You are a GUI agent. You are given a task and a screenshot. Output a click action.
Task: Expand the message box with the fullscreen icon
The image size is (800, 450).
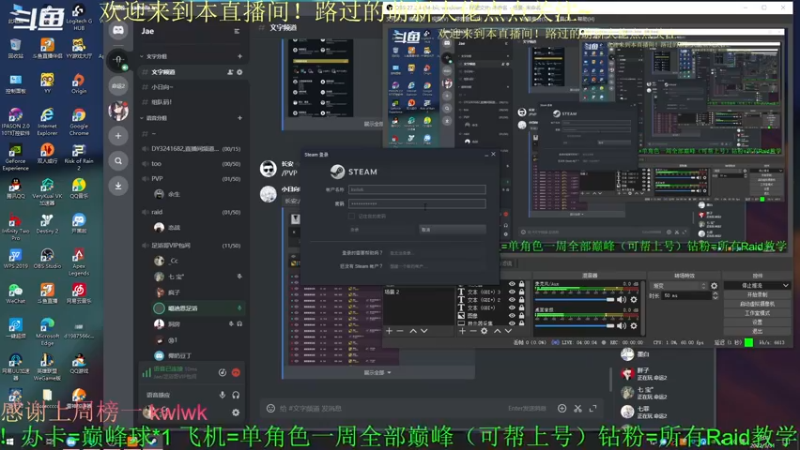593,408
